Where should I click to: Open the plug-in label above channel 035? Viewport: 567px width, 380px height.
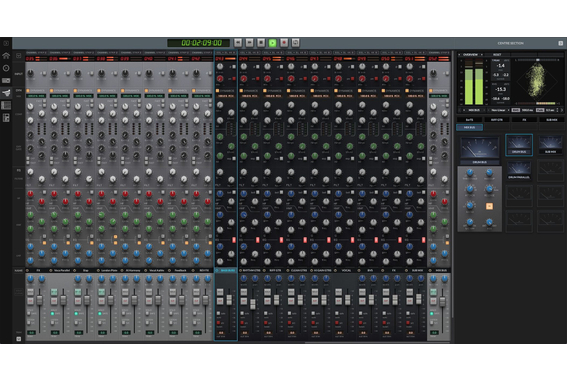pyautogui.click(x=36, y=53)
